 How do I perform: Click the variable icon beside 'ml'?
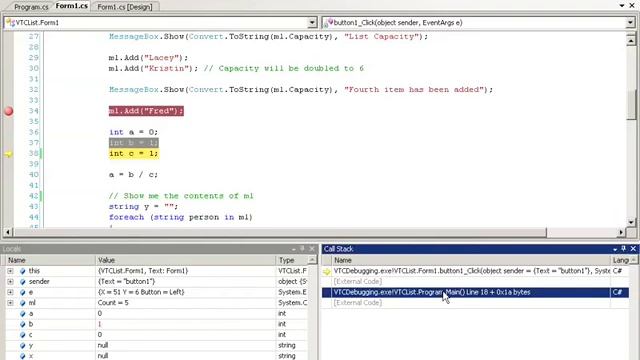tap(22, 303)
